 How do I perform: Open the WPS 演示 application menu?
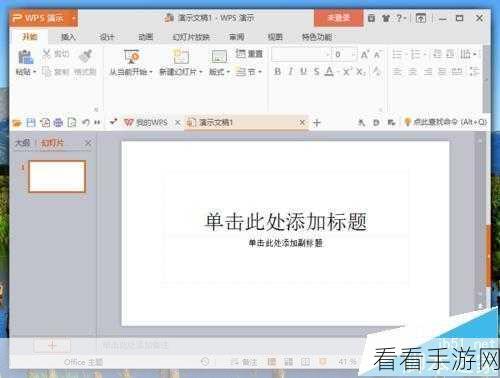coord(43,18)
